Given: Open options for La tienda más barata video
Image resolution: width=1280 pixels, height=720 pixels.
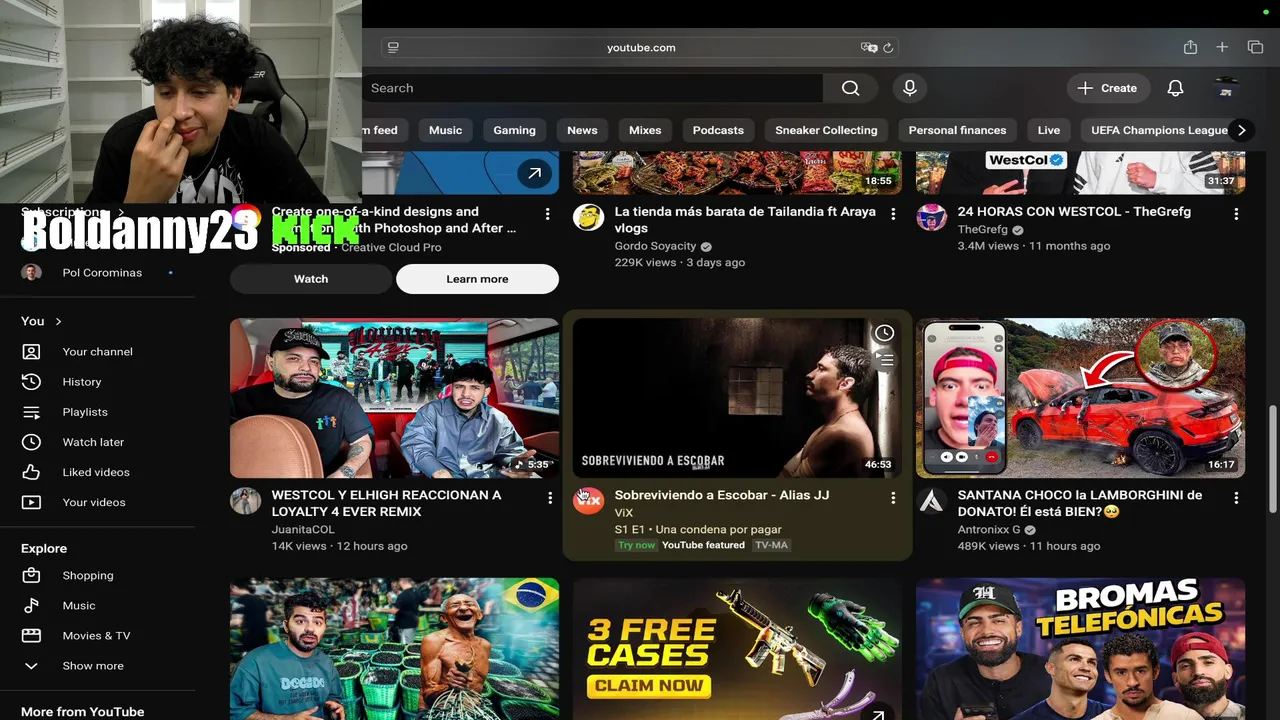Looking at the screenshot, I should coord(893,214).
